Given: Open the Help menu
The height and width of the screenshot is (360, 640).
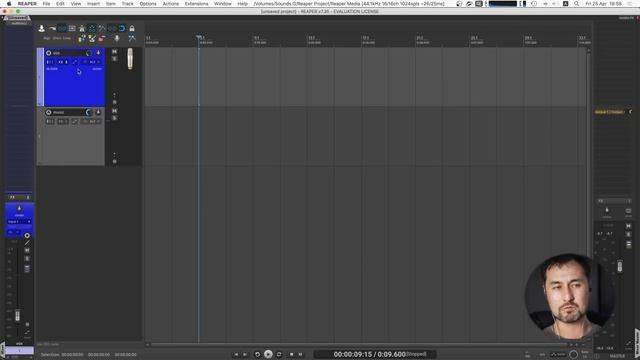Looking at the screenshot, I should [x=242, y=4].
